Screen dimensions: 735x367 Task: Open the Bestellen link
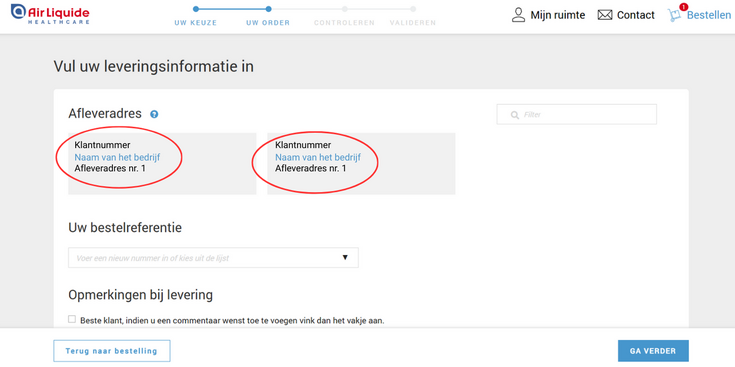point(709,15)
